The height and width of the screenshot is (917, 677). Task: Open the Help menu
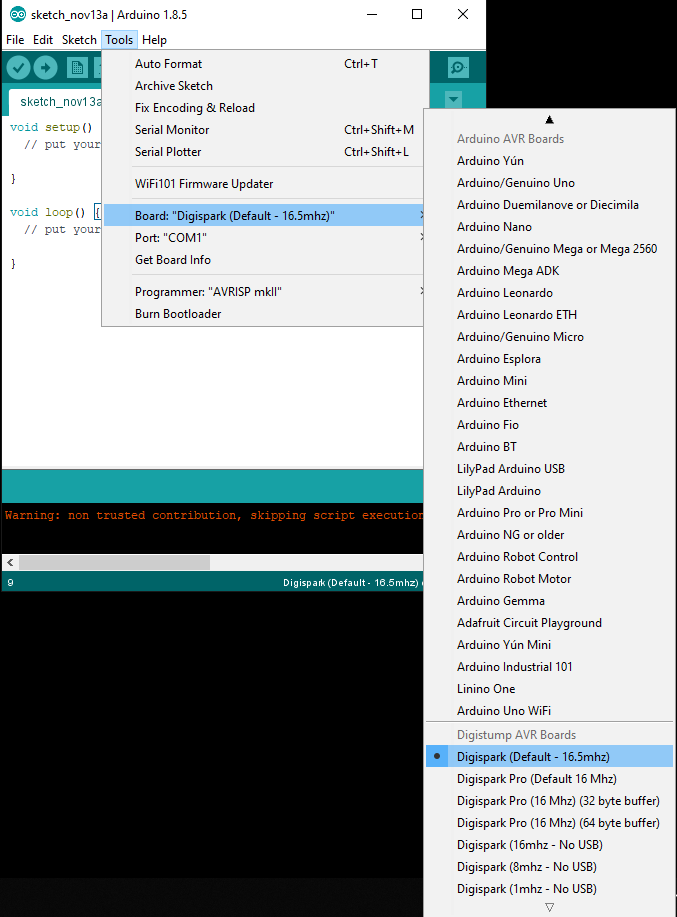[154, 40]
